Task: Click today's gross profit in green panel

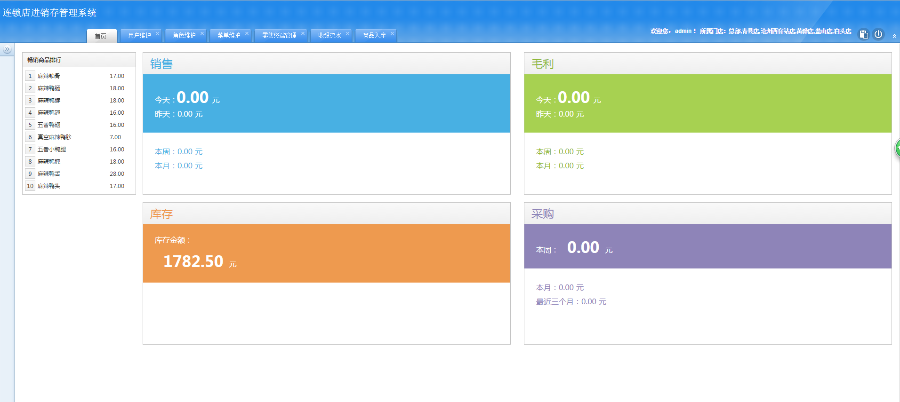Action: click(574, 97)
